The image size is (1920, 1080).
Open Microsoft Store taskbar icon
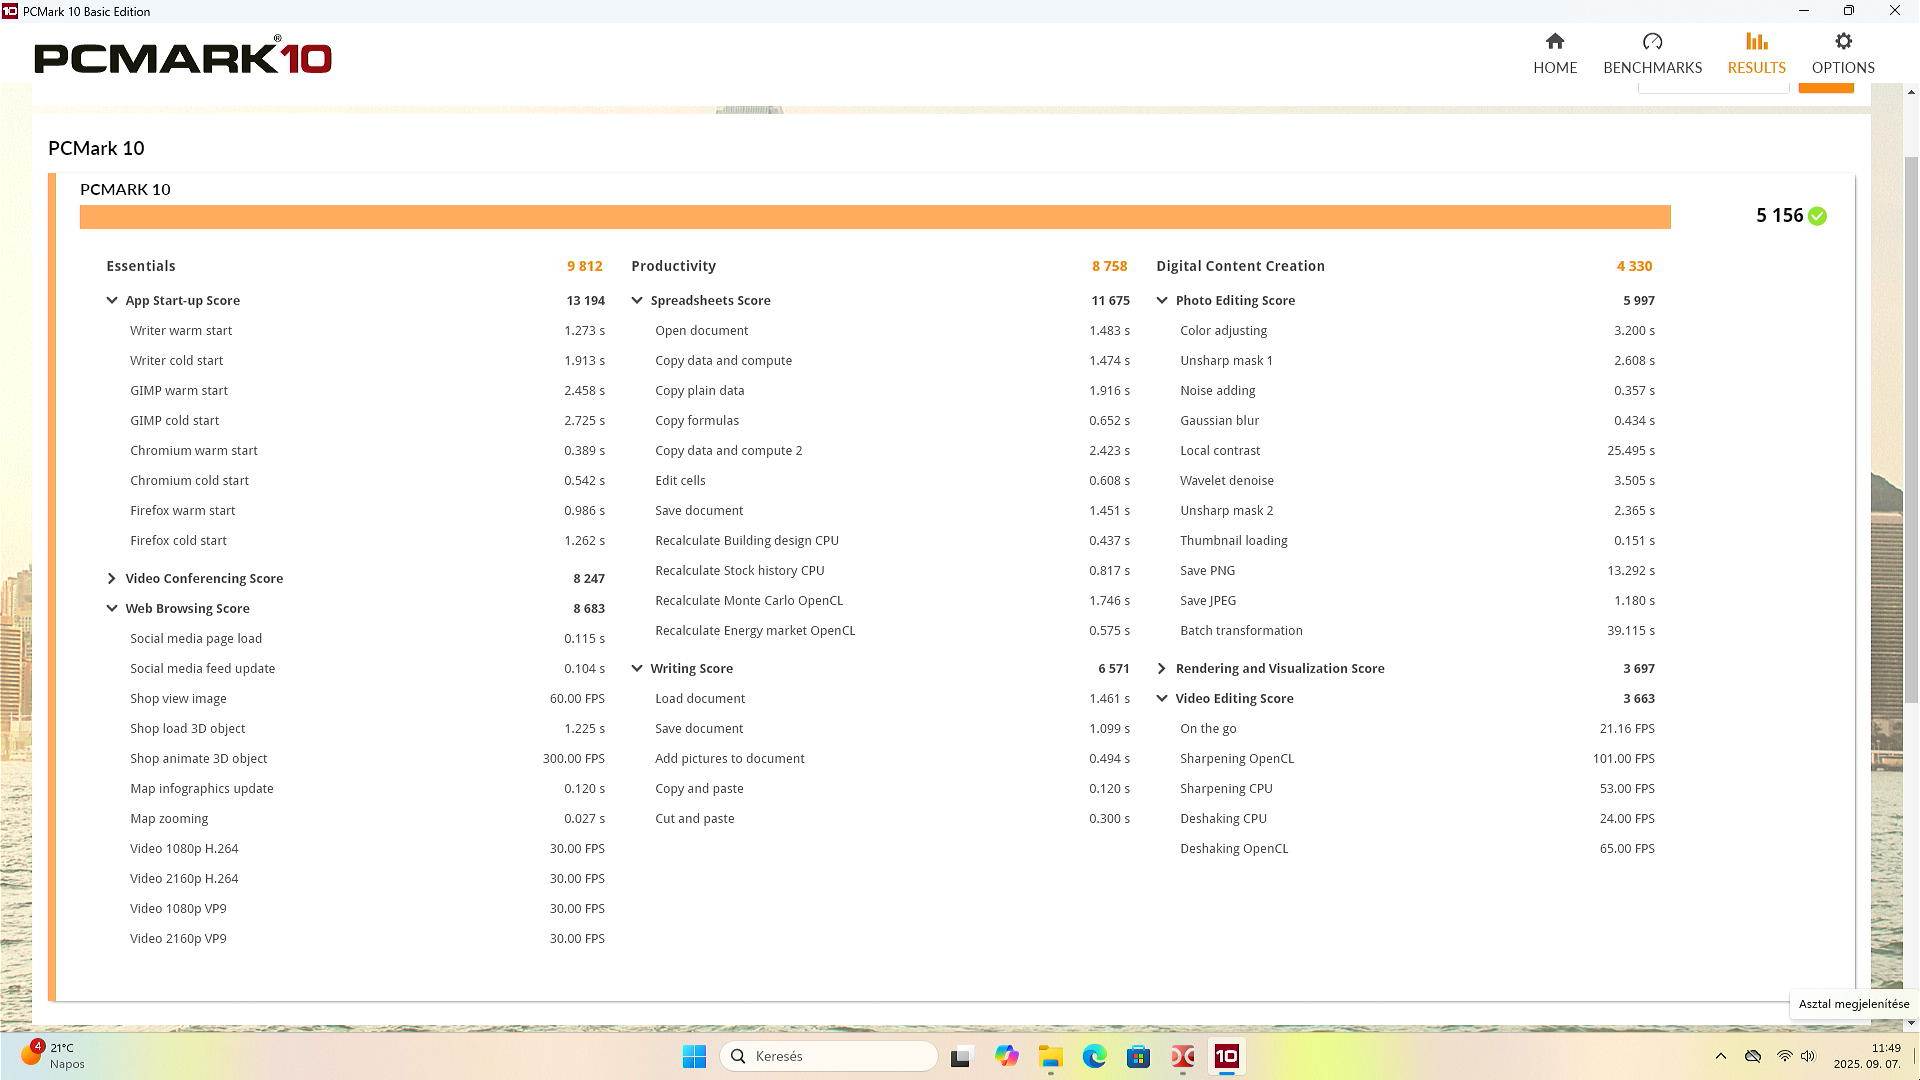point(1138,1056)
